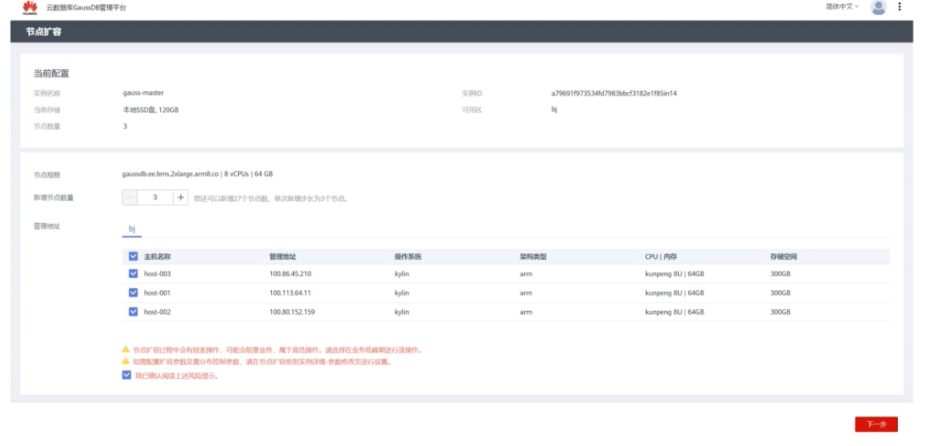This screenshot has width=936, height=446.
Task: Click kylin OS cell in host-003 row
Action: (x=402, y=274)
